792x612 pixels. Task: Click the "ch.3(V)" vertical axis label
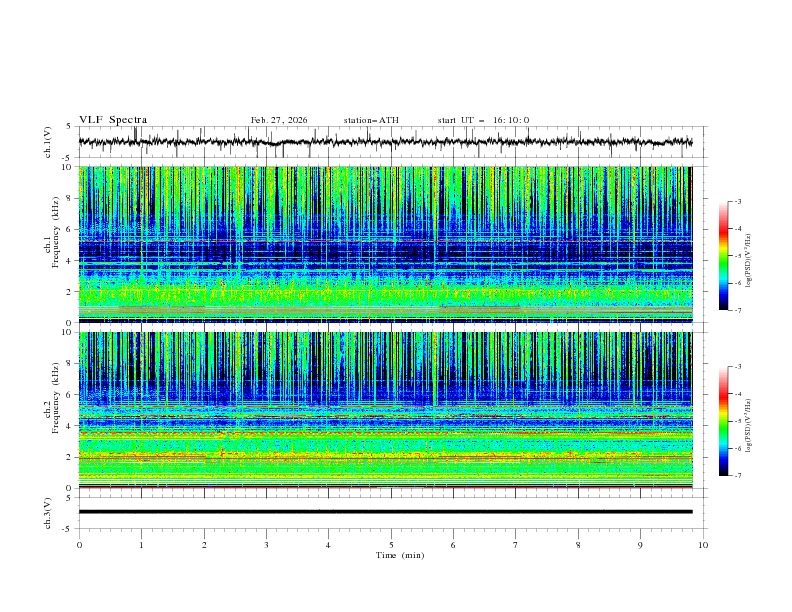pos(48,513)
